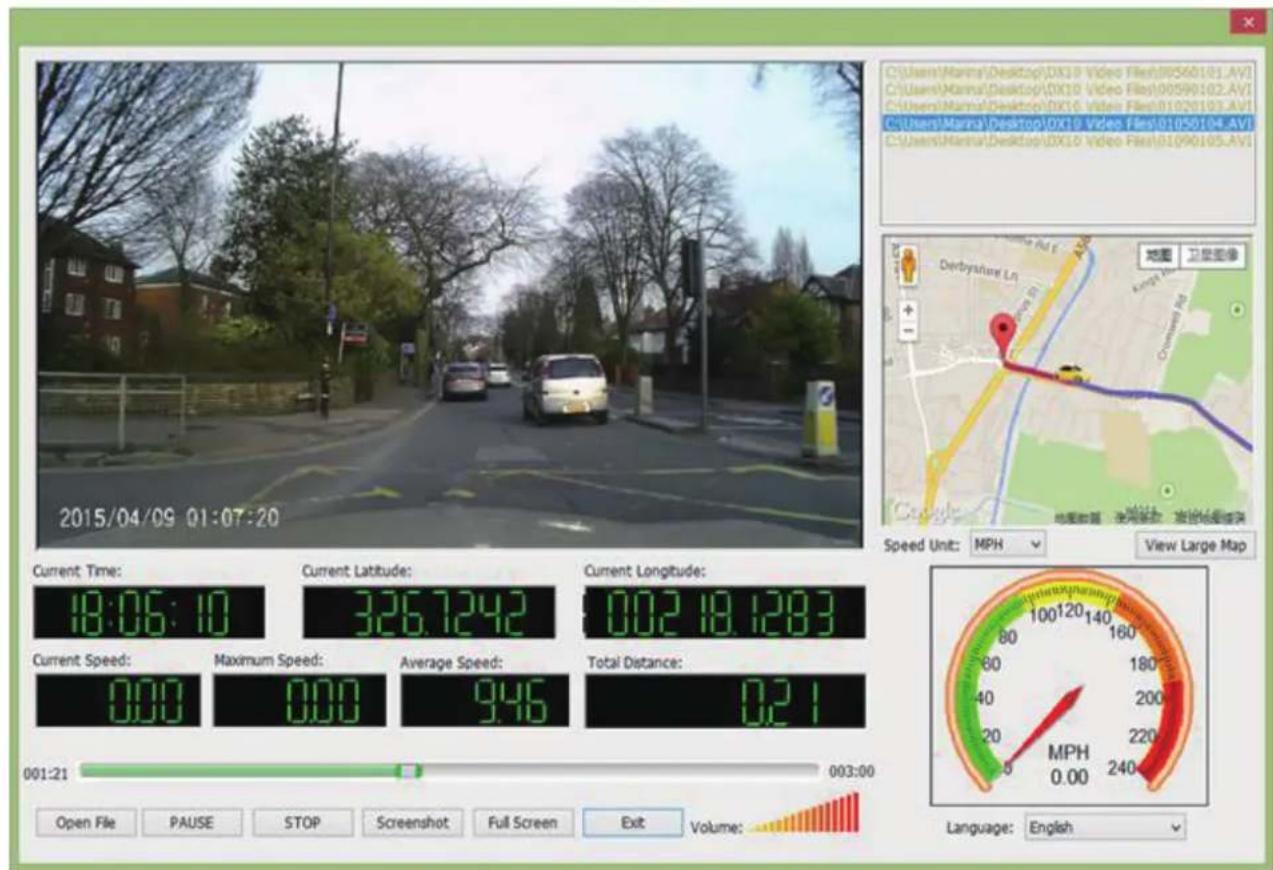
Task: Select file 01020103.AVI in the list
Action: point(1066,106)
